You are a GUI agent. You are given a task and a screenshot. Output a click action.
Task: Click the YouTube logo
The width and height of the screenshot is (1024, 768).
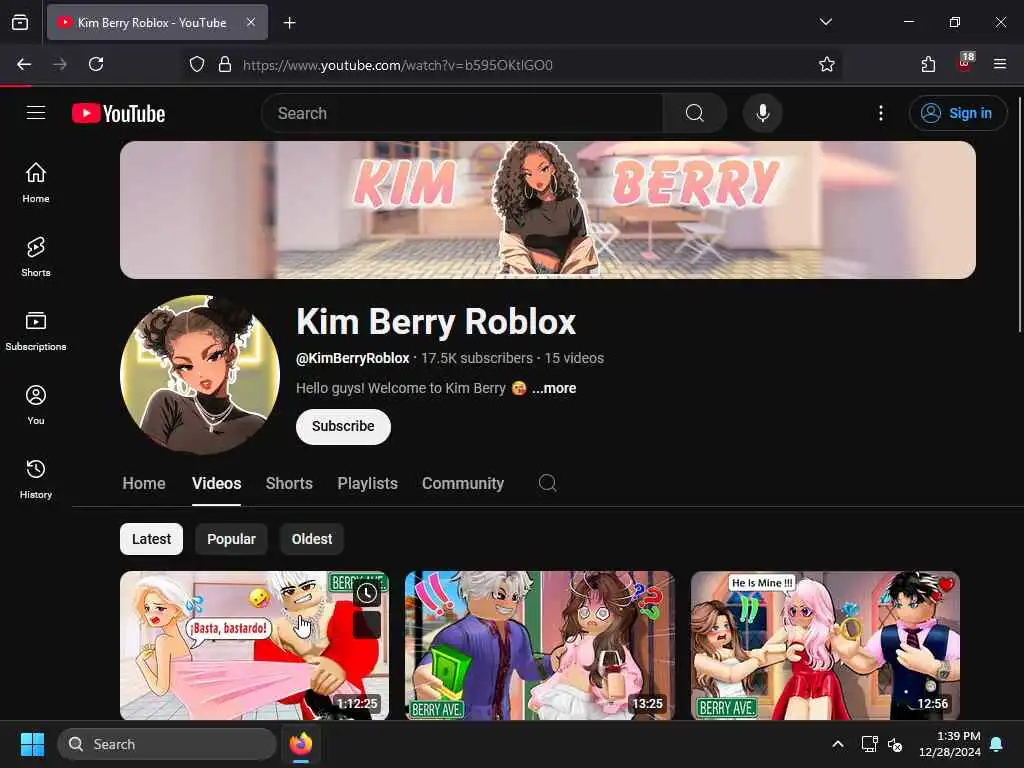coord(118,114)
